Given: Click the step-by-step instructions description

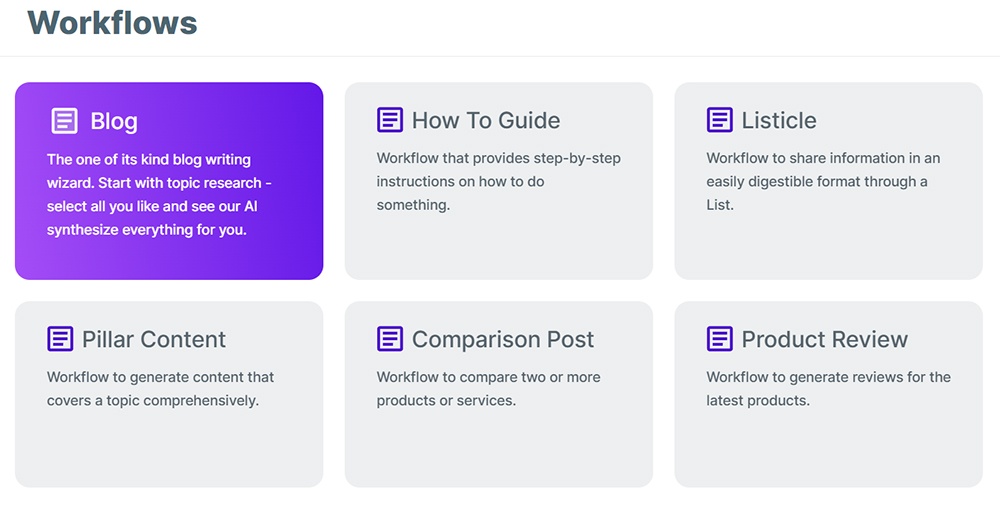Looking at the screenshot, I should pyautogui.click(x=499, y=181).
